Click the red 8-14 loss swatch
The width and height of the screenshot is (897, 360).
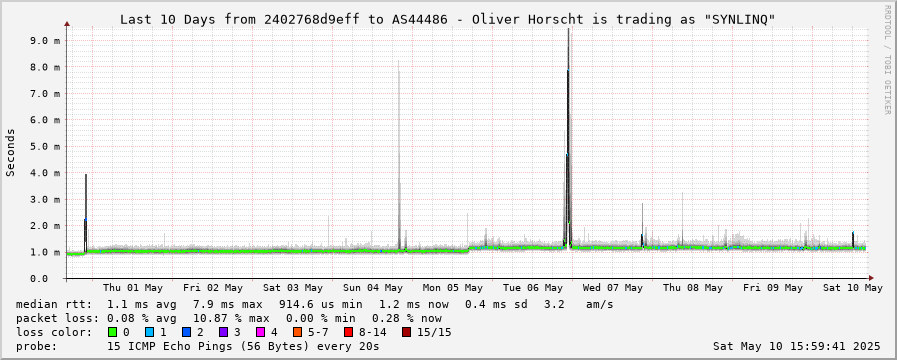(348, 332)
